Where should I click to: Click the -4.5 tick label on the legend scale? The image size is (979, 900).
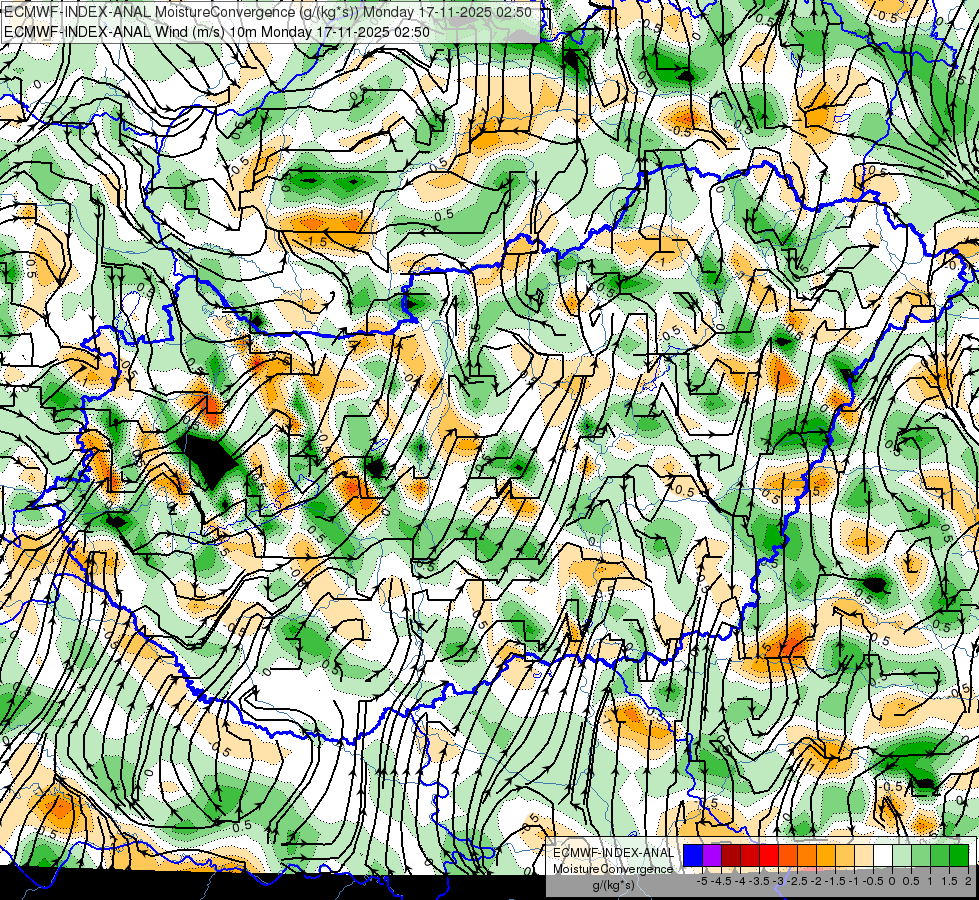click(x=721, y=881)
